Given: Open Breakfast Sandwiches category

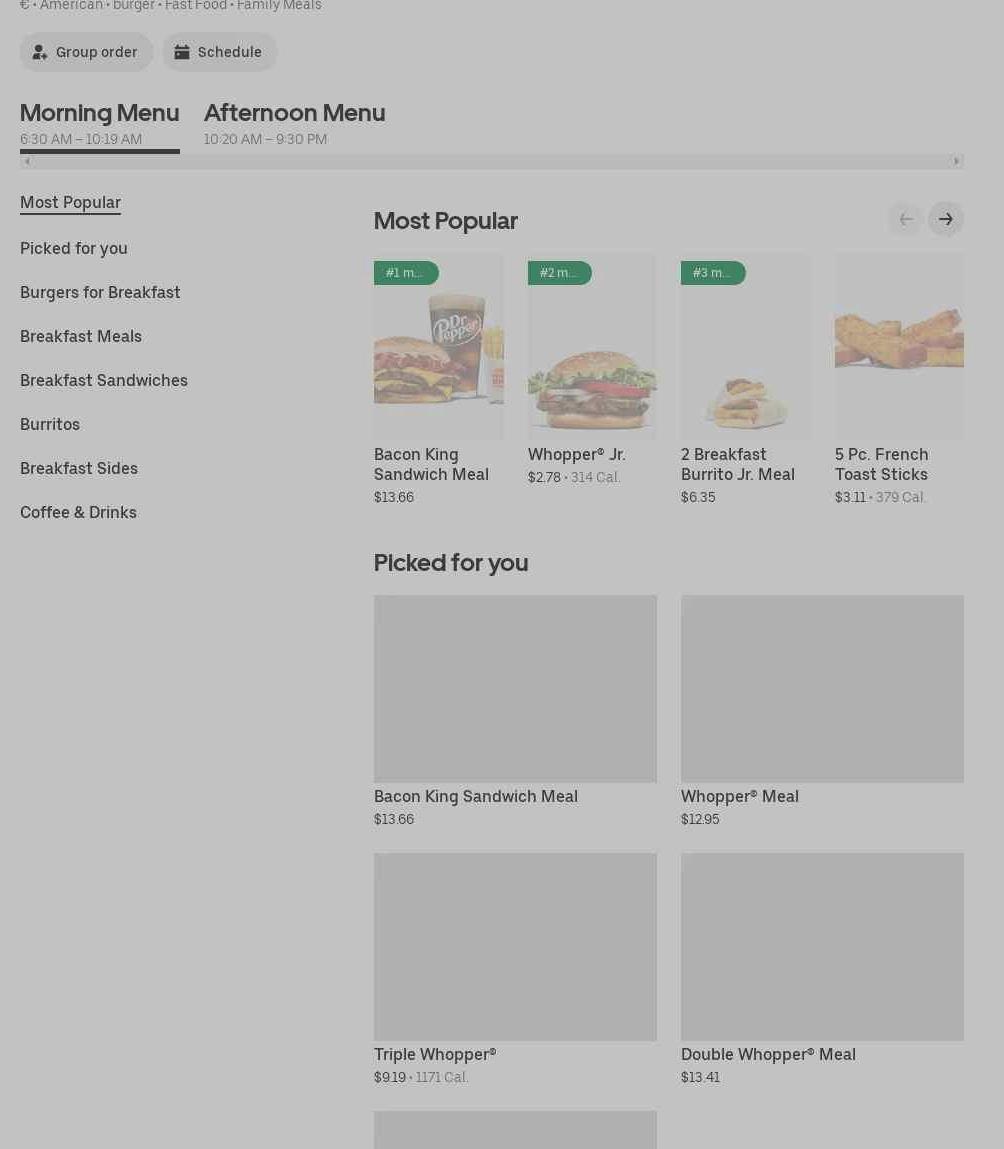Looking at the screenshot, I should coord(104,380).
